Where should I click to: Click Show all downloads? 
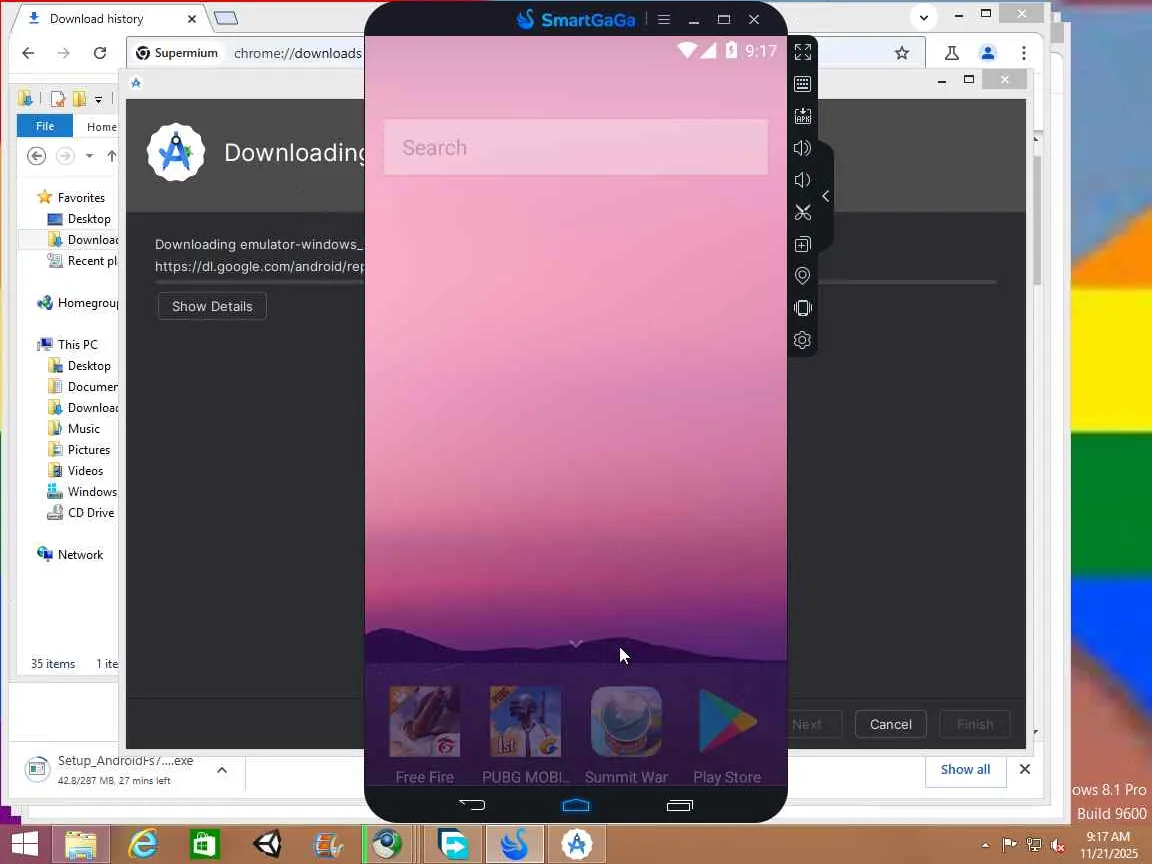(x=965, y=769)
